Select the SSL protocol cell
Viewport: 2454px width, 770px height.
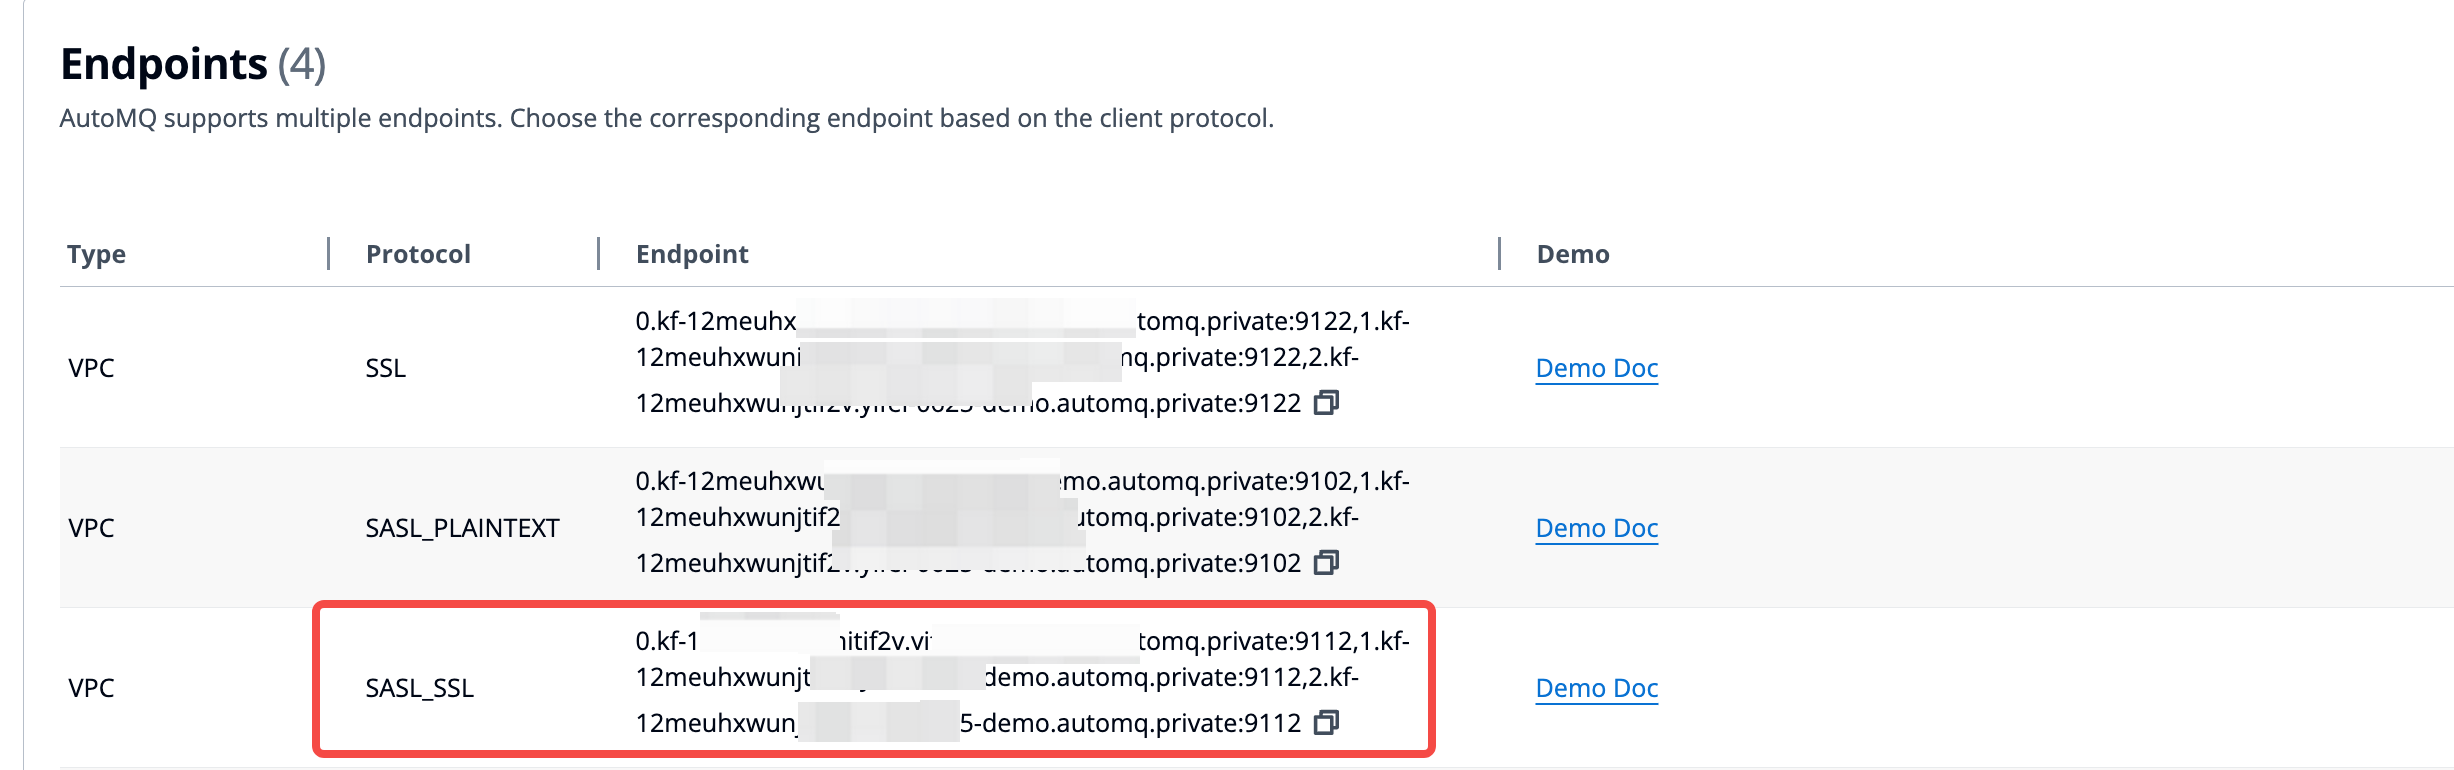click(386, 368)
